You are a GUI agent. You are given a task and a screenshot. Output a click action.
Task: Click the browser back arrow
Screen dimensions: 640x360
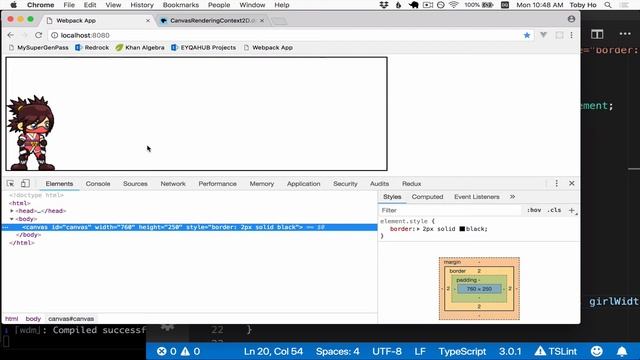point(11,35)
